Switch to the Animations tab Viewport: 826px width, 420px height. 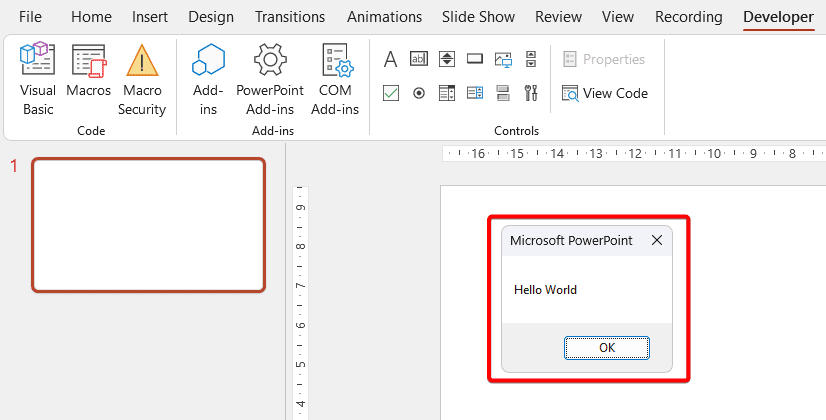[x=384, y=17]
